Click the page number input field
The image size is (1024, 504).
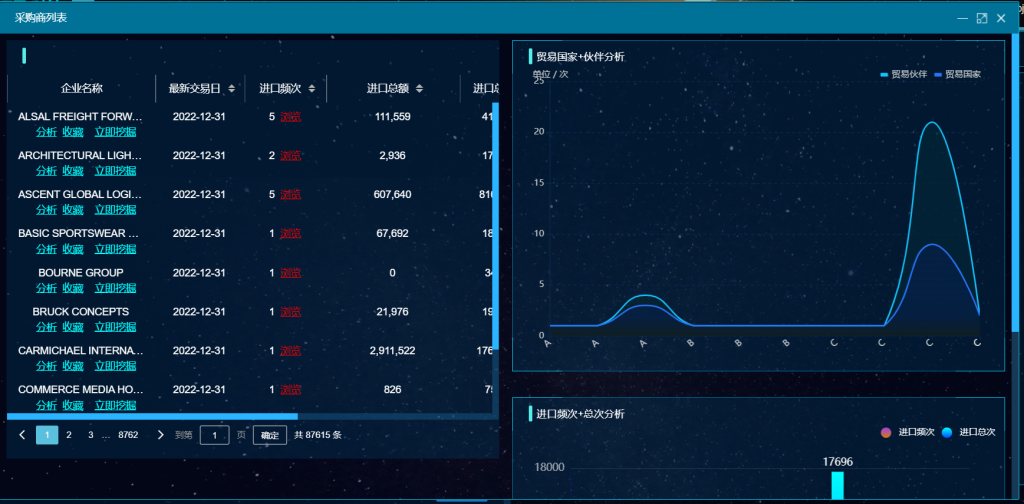click(x=214, y=435)
